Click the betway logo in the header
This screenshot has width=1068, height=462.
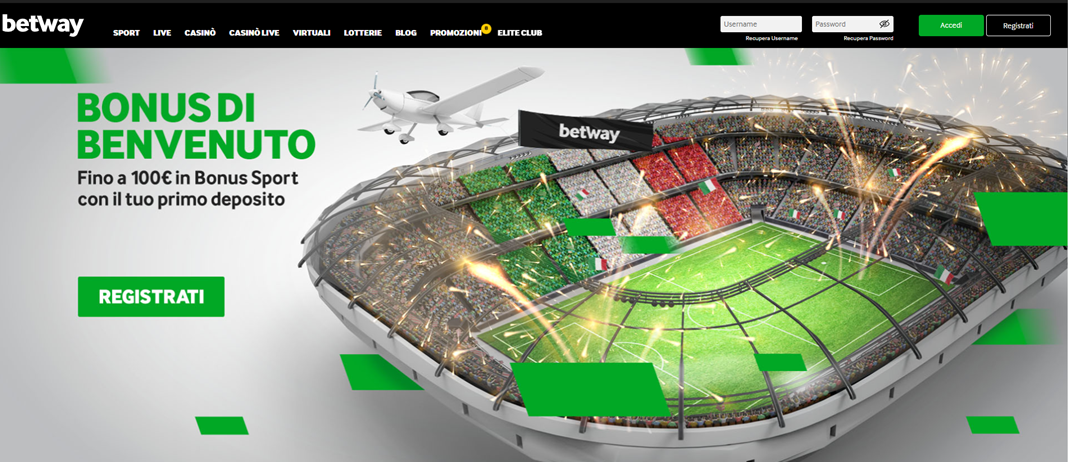tap(42, 25)
